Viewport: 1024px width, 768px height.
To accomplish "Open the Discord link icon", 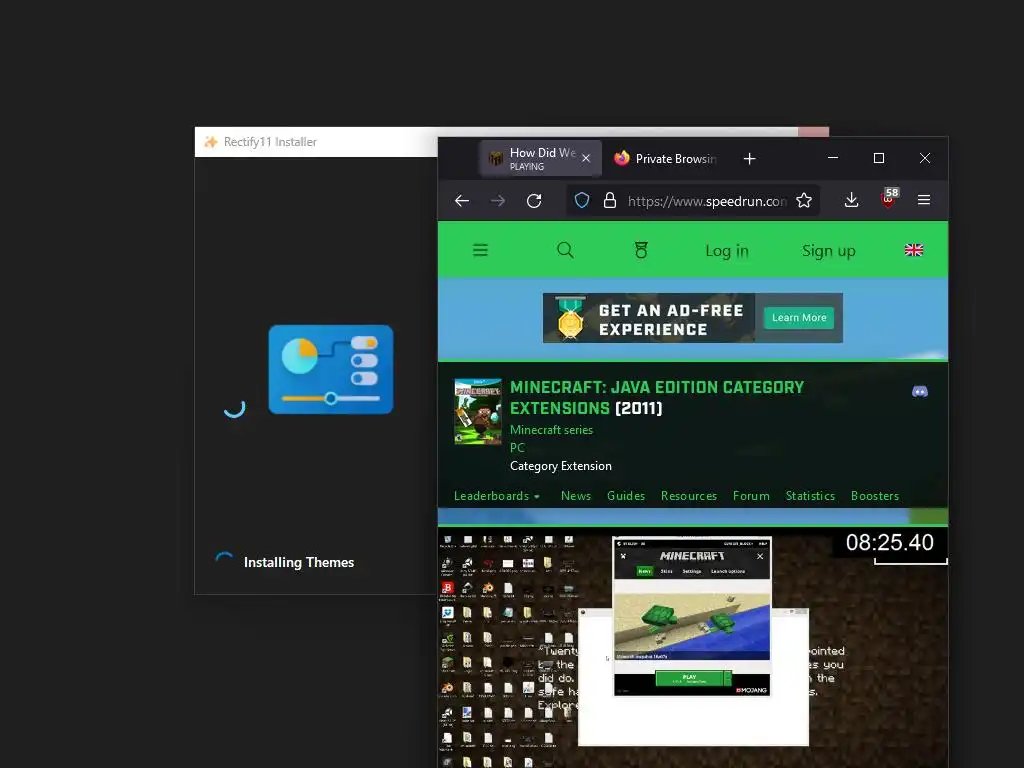I will coord(920,391).
